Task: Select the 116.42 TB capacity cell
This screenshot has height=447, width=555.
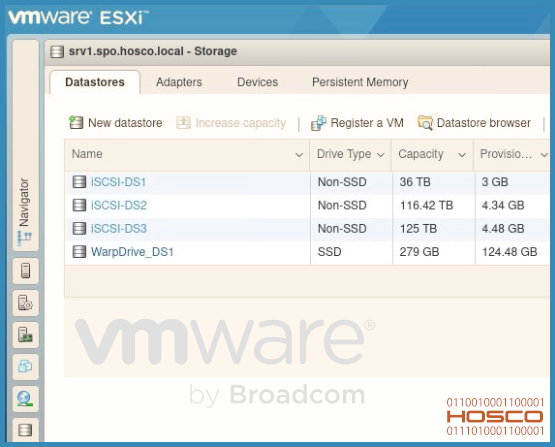Action: click(434, 205)
